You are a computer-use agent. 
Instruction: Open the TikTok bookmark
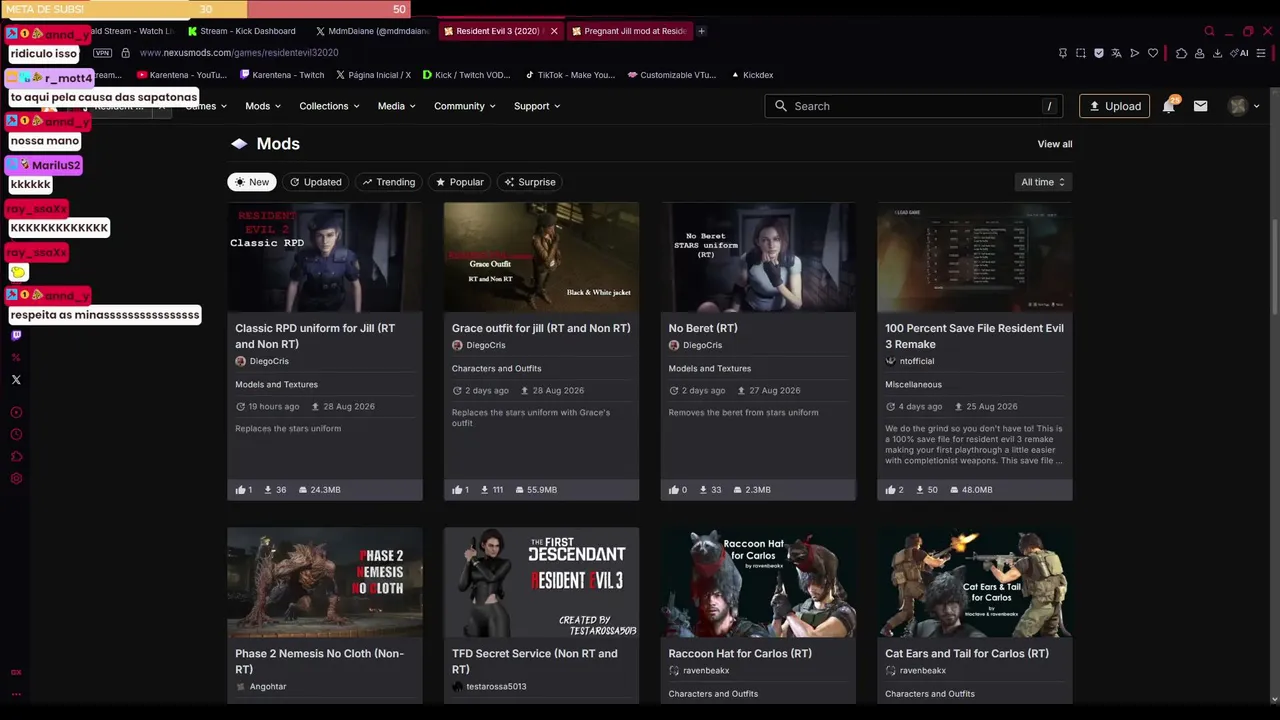click(x=569, y=75)
